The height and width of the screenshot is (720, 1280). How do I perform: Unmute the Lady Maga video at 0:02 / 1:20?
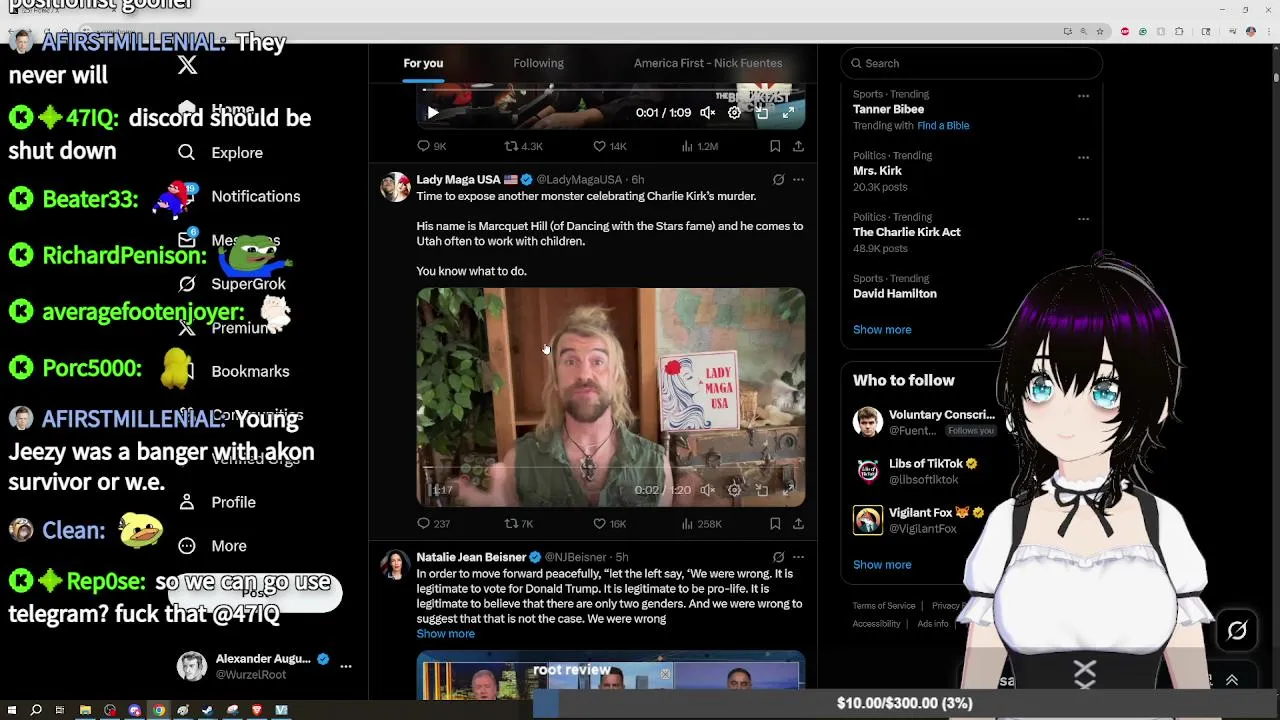(x=708, y=490)
